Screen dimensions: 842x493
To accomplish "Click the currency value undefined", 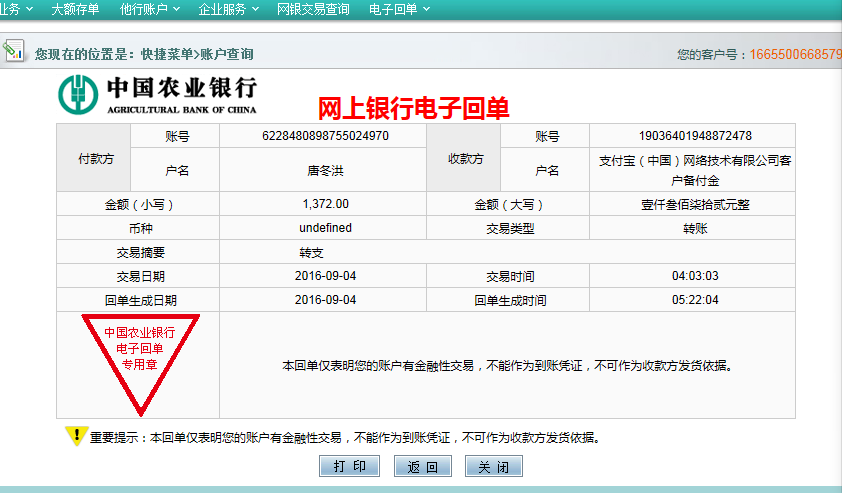I will (325, 228).
